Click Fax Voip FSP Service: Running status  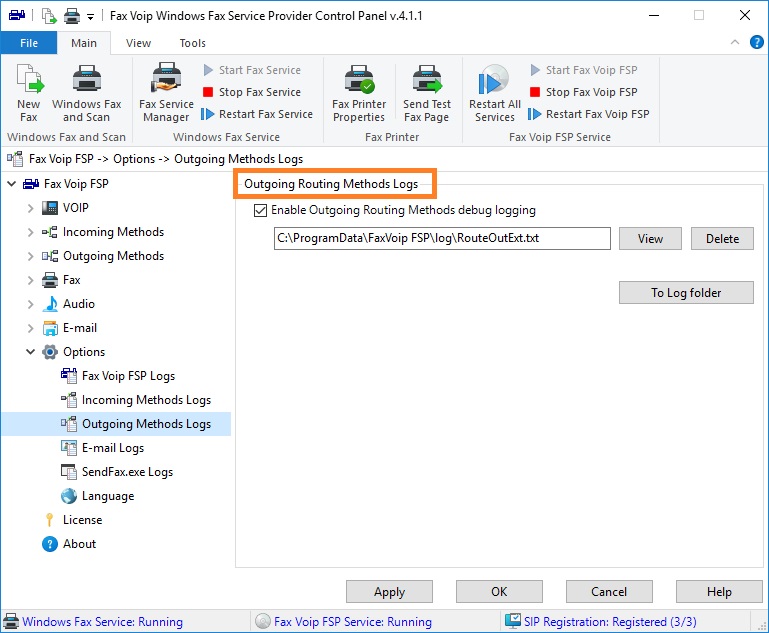tap(353, 622)
